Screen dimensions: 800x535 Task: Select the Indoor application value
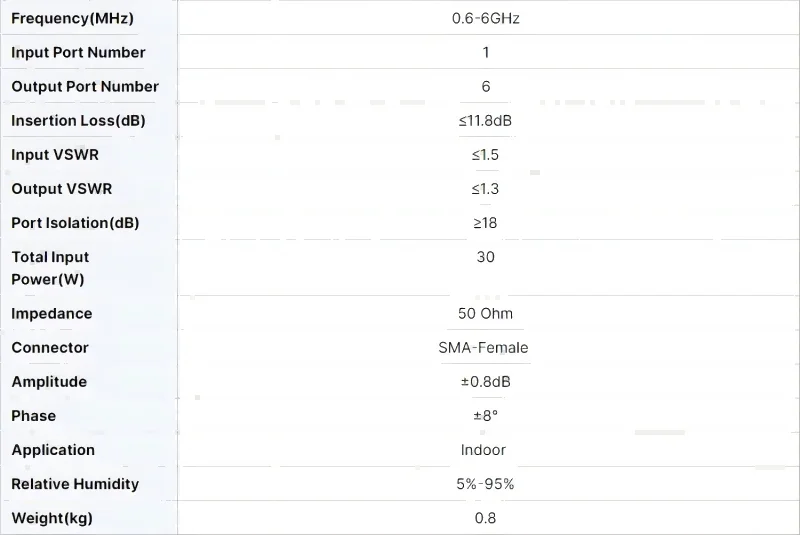point(484,449)
